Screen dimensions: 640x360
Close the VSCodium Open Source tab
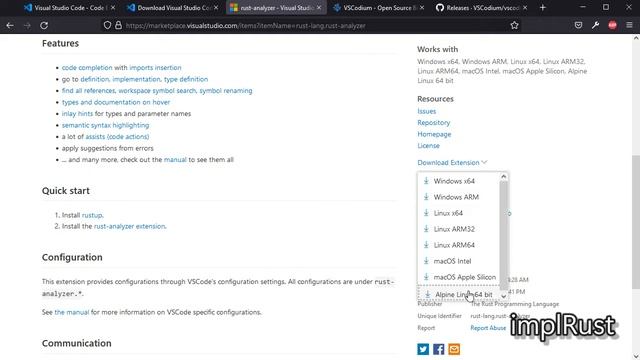coord(422,7)
